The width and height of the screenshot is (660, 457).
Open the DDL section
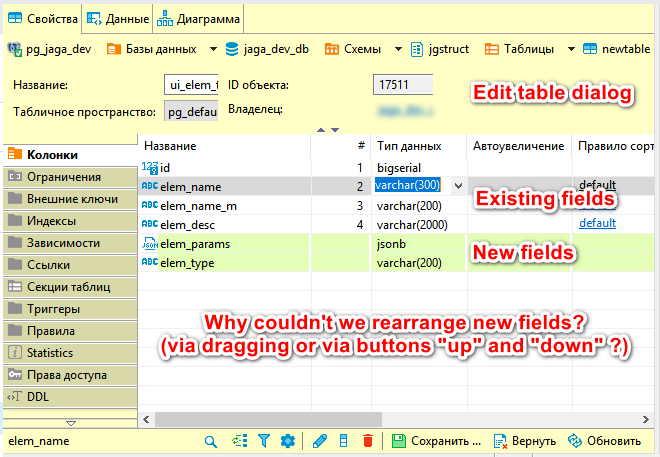tap(70, 397)
